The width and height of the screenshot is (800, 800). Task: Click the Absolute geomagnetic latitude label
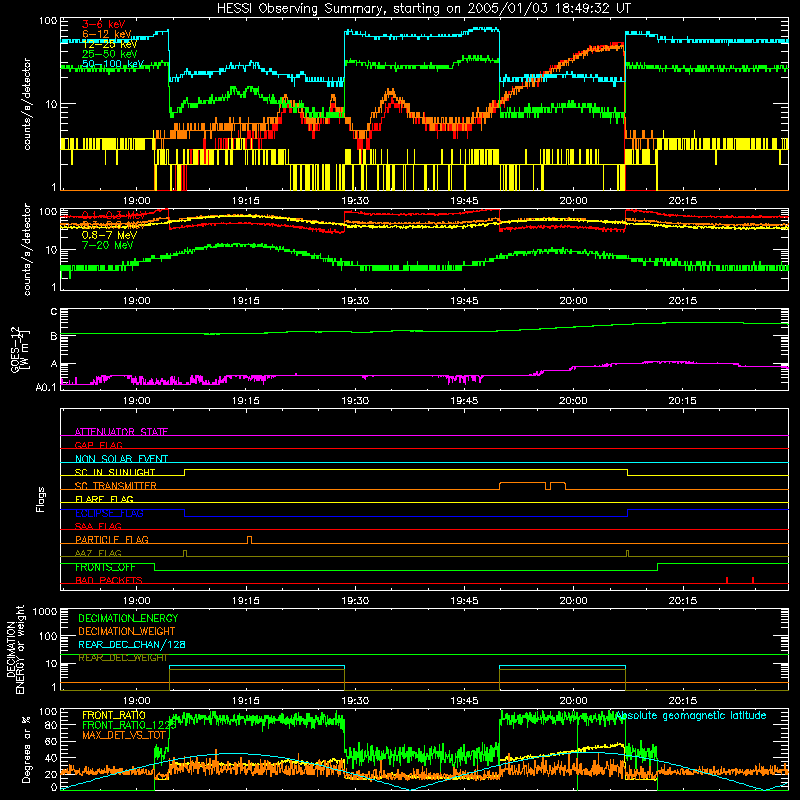[691, 715]
